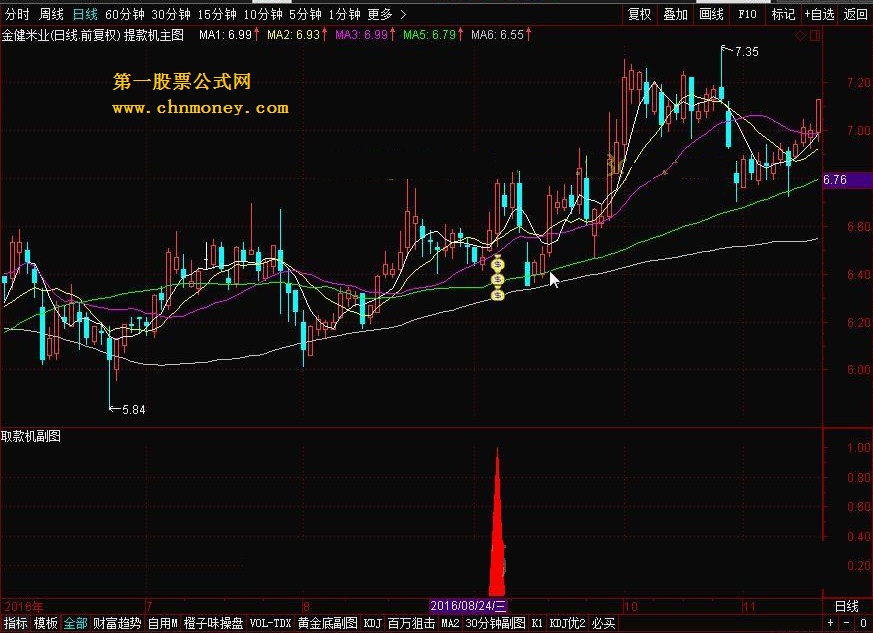This screenshot has height=633, width=873.
Task: Click the split-window square icon
Action: [x=815, y=36]
